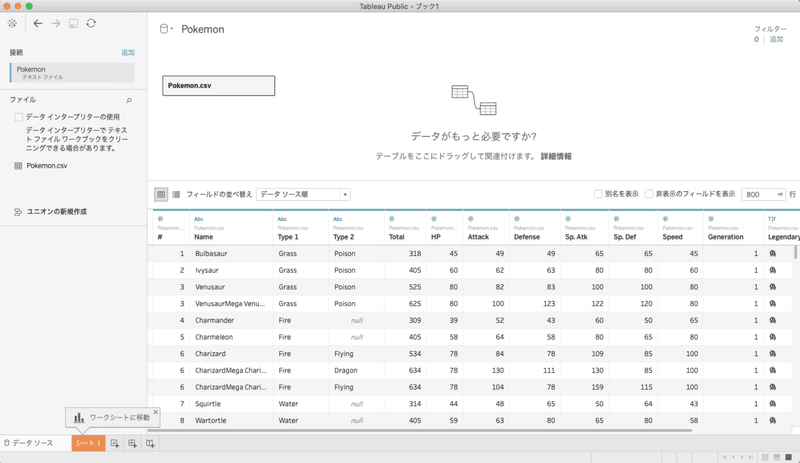Change data type icon of Sp. Def

pos(616,218)
